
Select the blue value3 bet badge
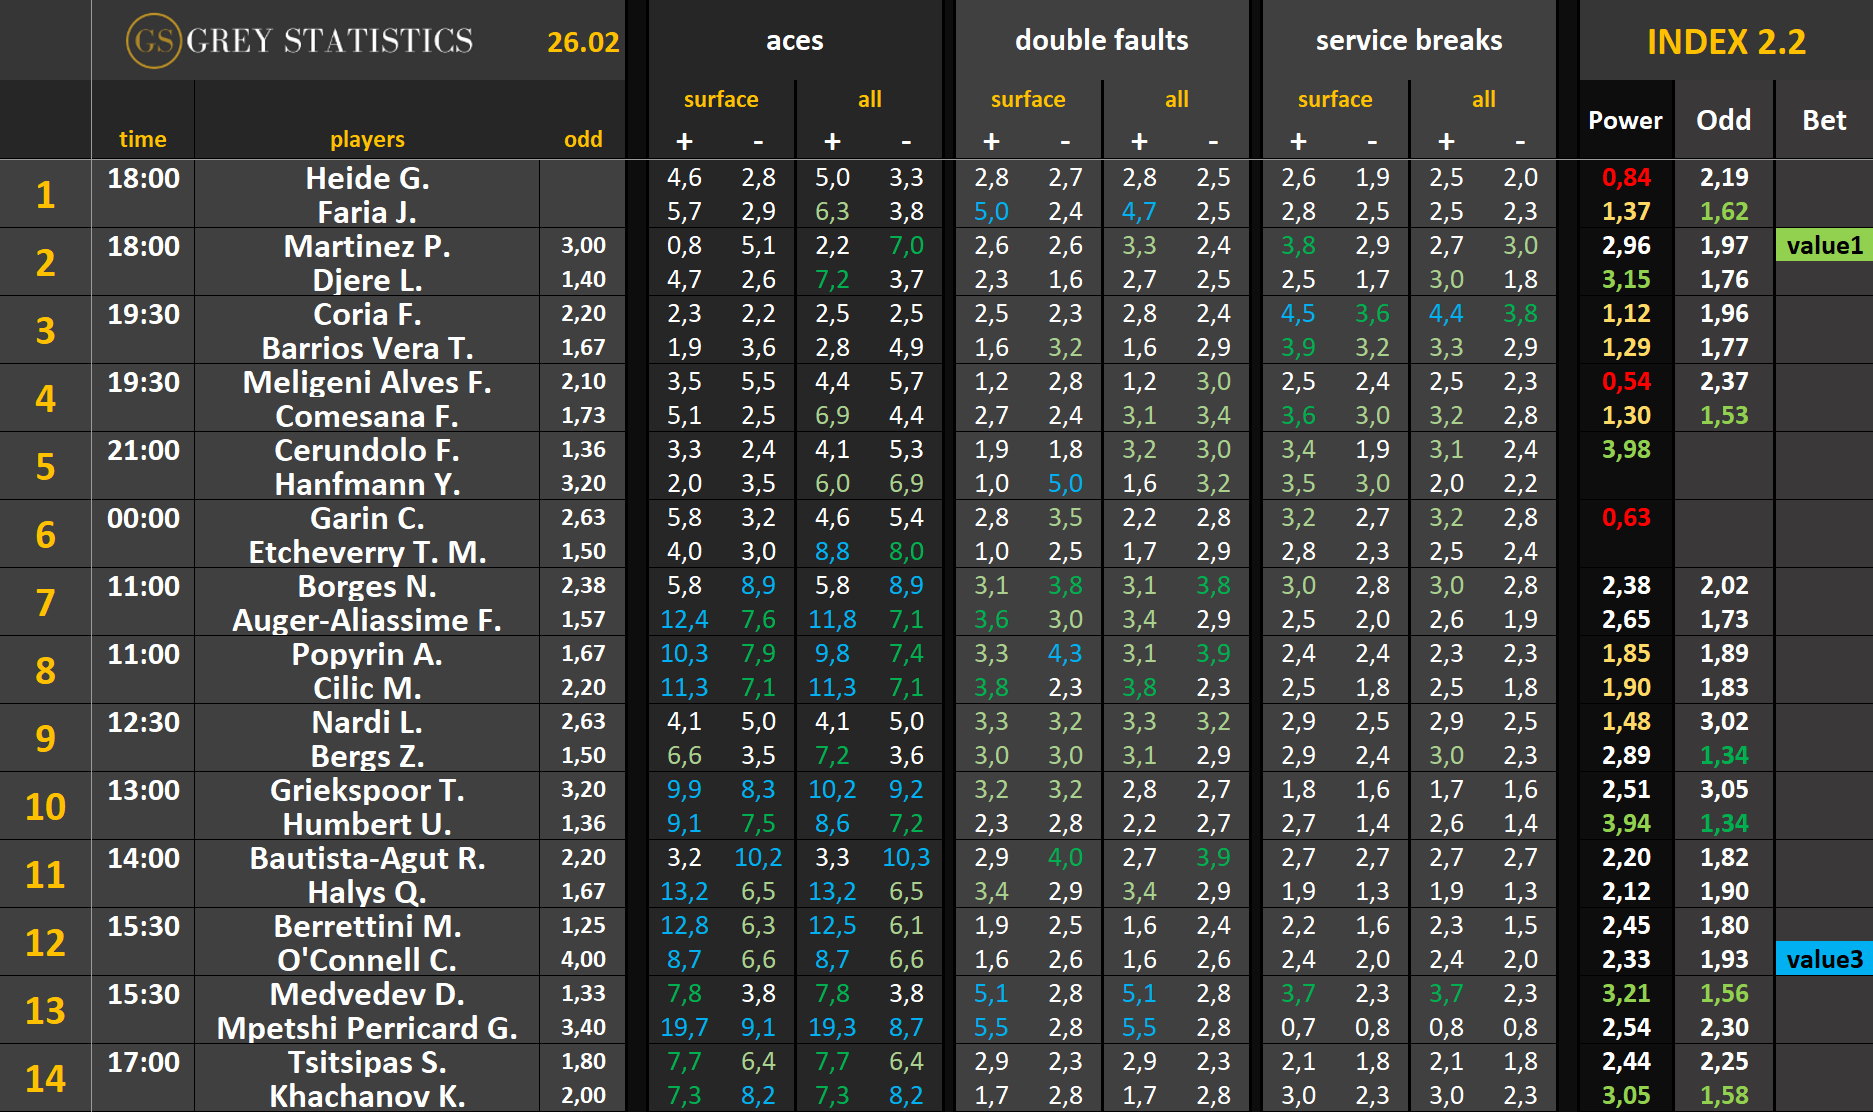[1823, 960]
